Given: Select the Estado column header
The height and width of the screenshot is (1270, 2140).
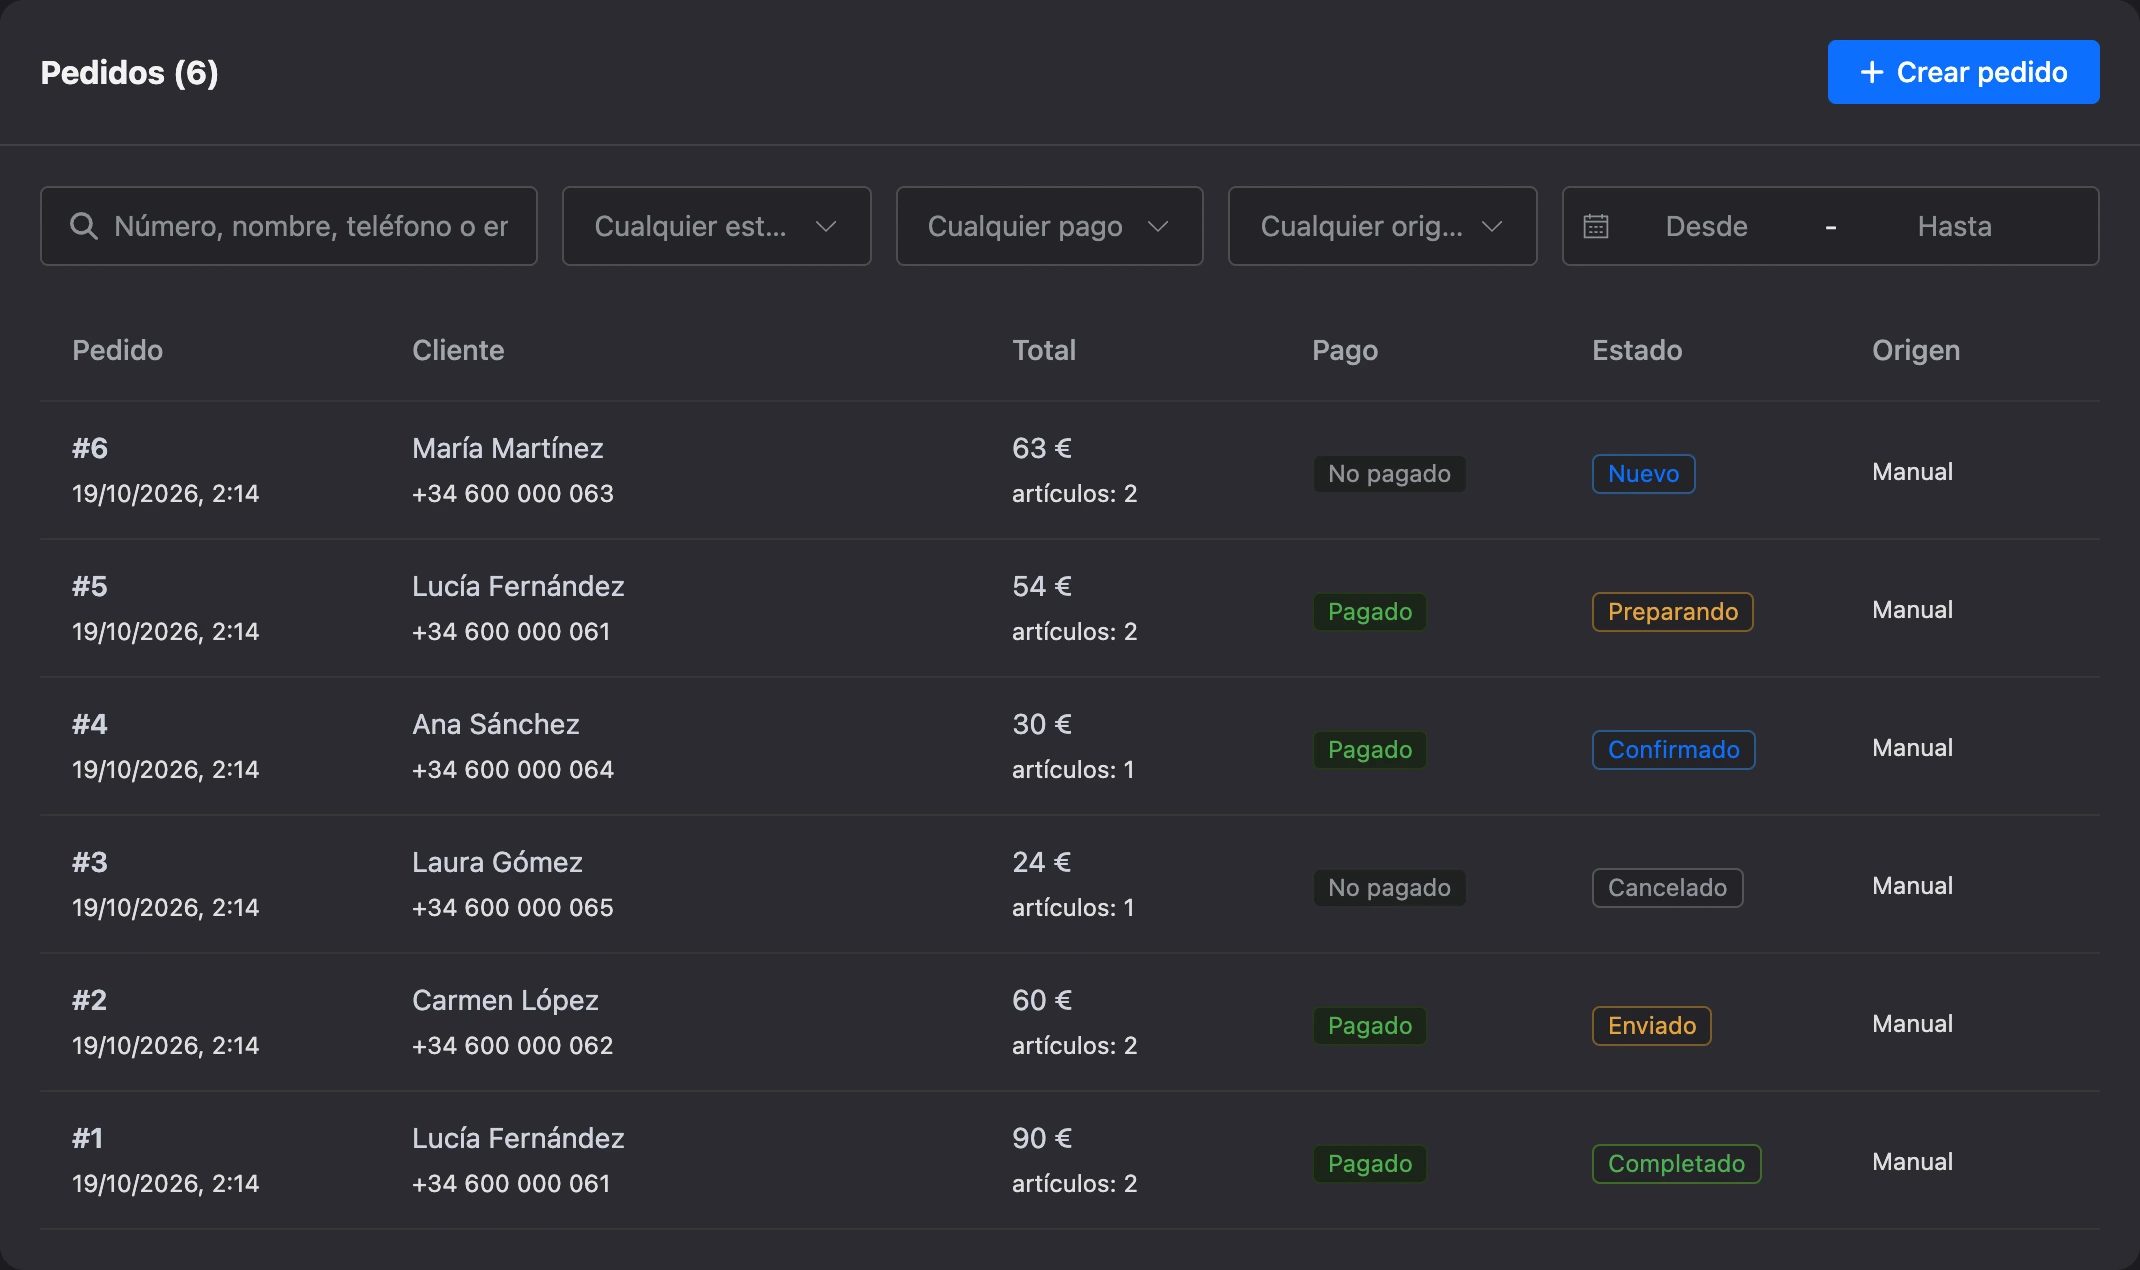Looking at the screenshot, I should (x=1637, y=350).
